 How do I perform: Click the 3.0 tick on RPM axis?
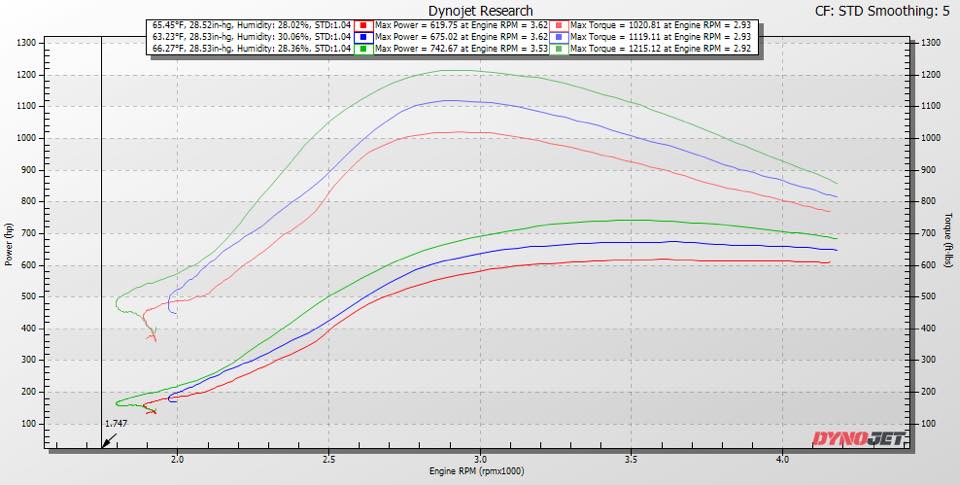[x=480, y=459]
